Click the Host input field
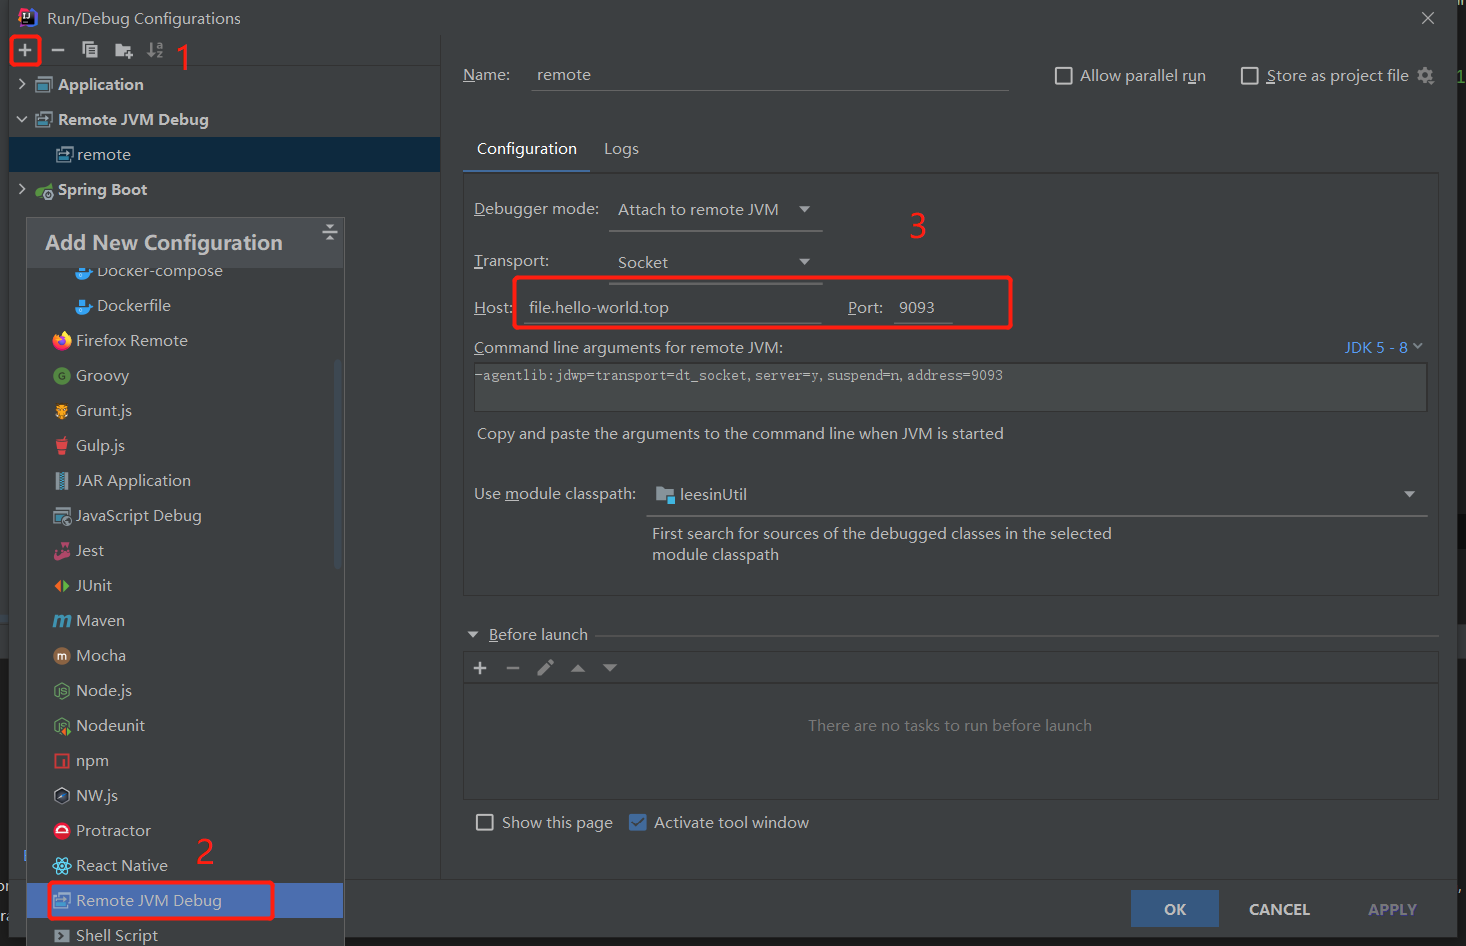Screen dimensions: 1466x946 (672, 308)
